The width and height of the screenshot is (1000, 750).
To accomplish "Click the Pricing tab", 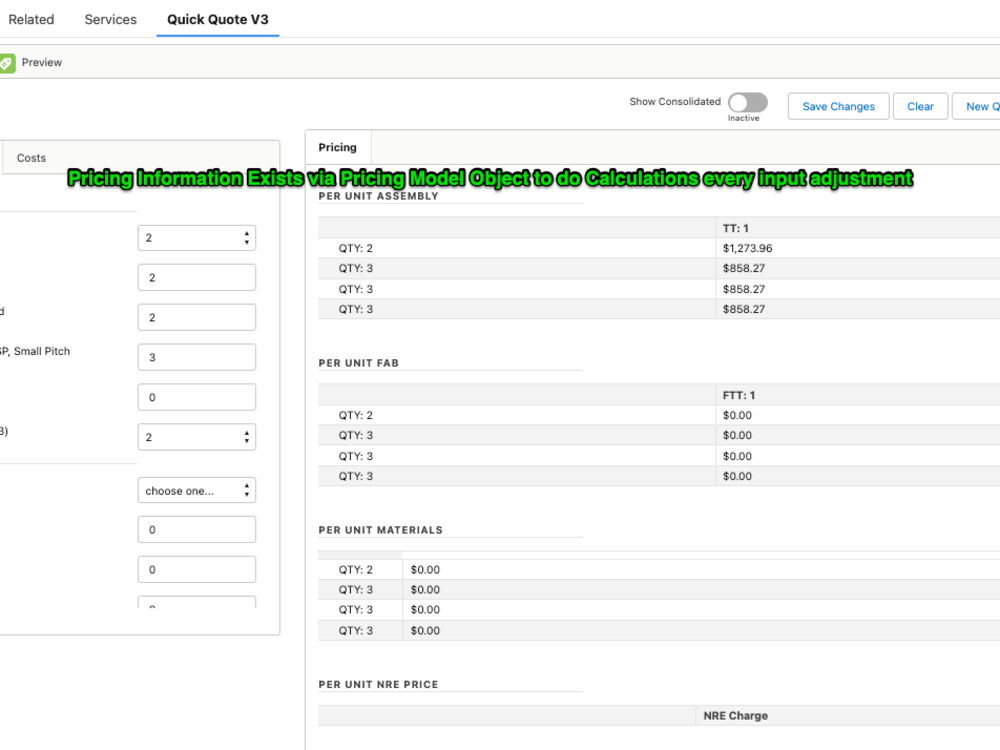I will [x=337, y=147].
